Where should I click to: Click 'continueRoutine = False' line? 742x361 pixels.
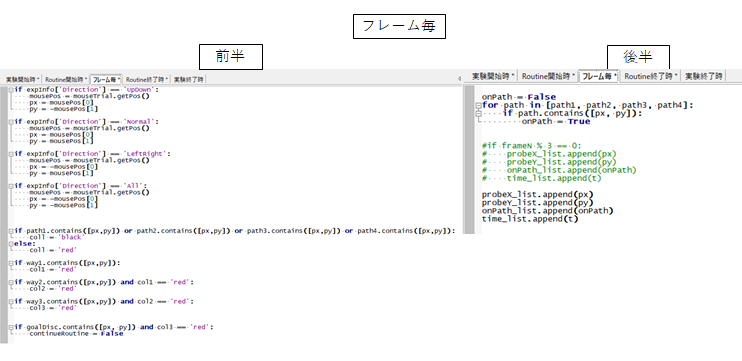76,334
